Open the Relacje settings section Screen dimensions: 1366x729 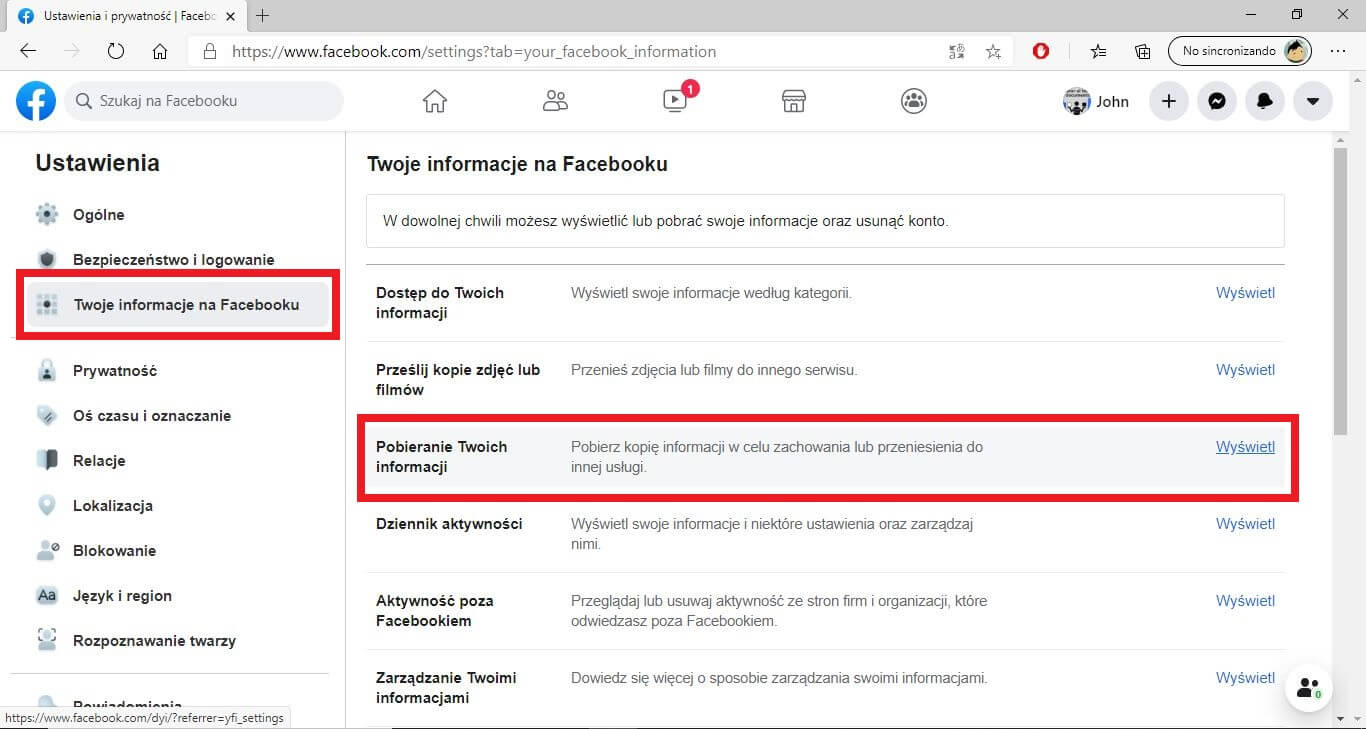[x=99, y=461]
